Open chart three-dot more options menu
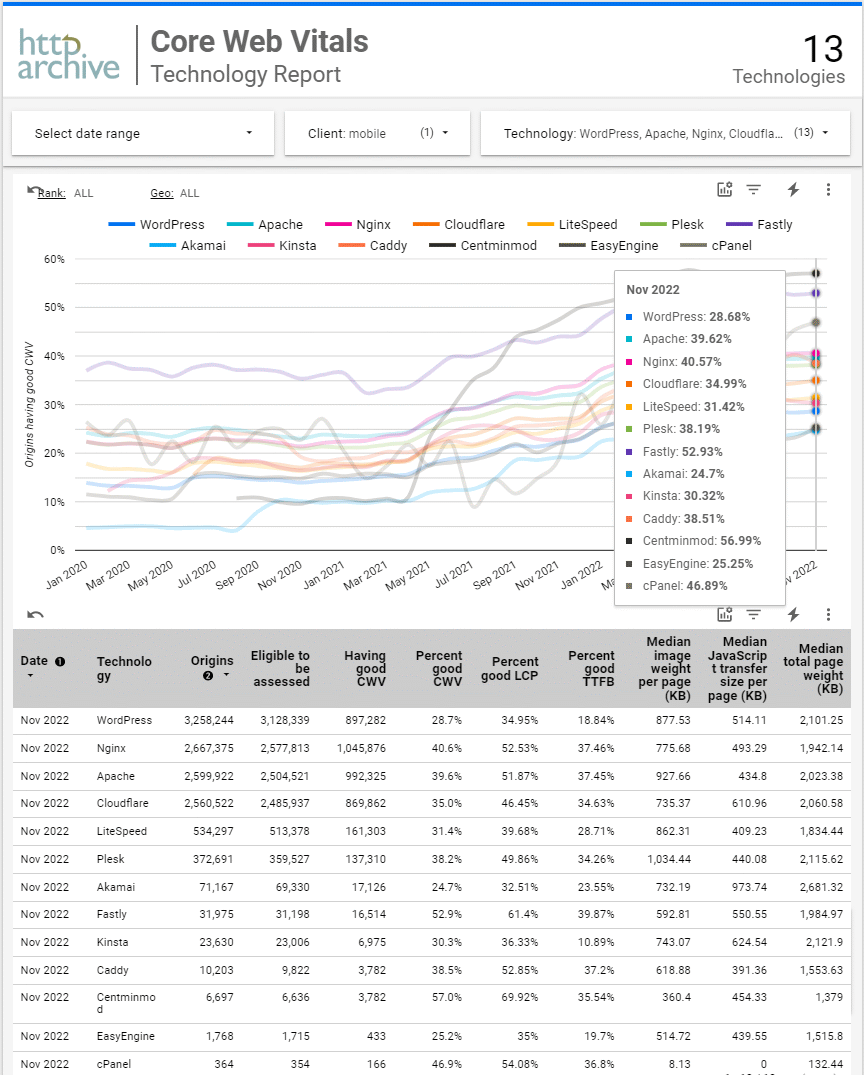The height and width of the screenshot is (1075, 864). pos(828,189)
